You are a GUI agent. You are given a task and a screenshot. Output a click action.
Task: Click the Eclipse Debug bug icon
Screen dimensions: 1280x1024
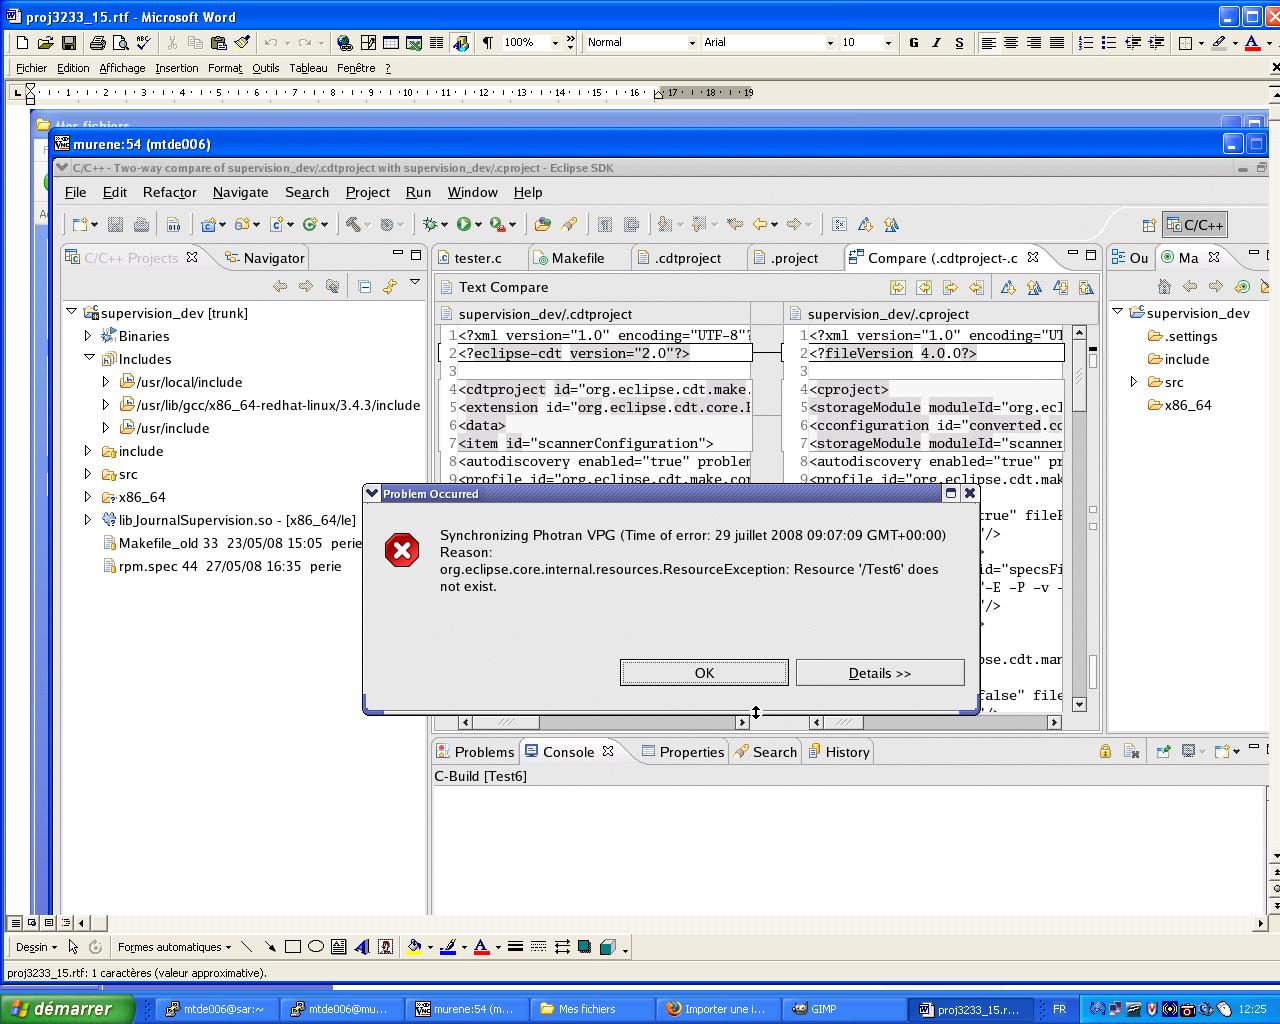point(430,225)
